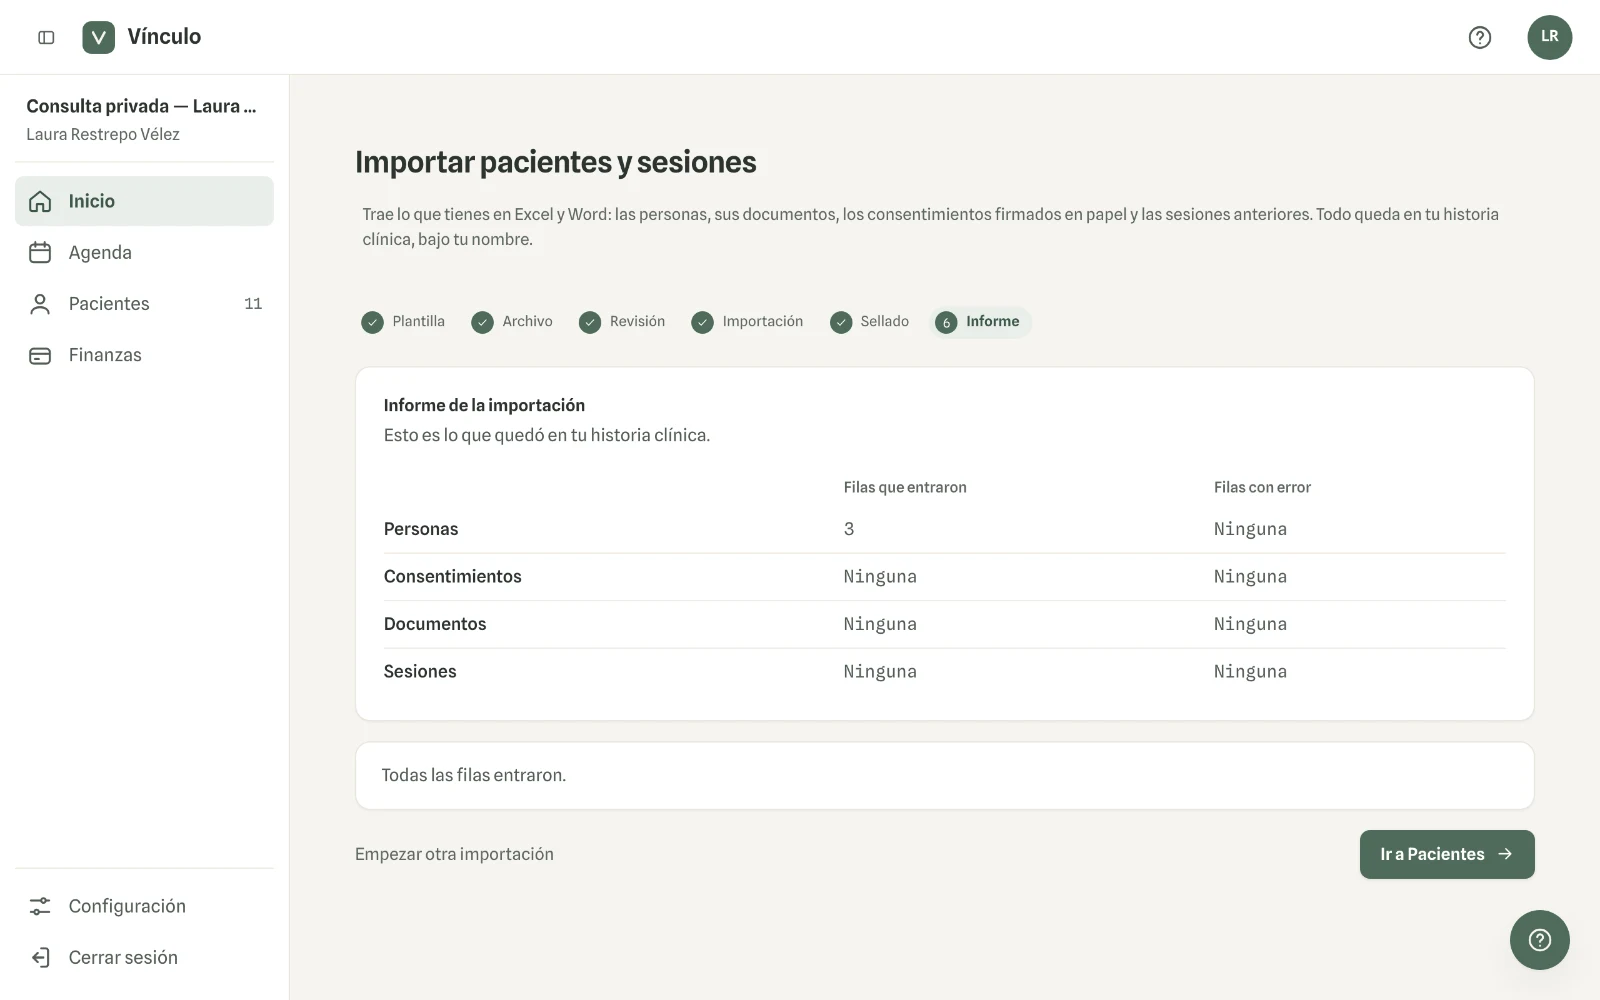1600x1000 pixels.
Task: Click the Vínculo logo icon
Action: click(x=98, y=37)
